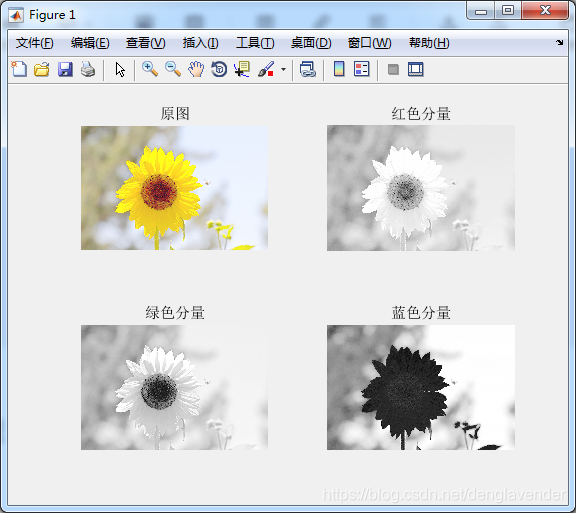576x513 pixels.
Task: Click the Hide Plot Tools icon
Action: pyautogui.click(x=393, y=69)
